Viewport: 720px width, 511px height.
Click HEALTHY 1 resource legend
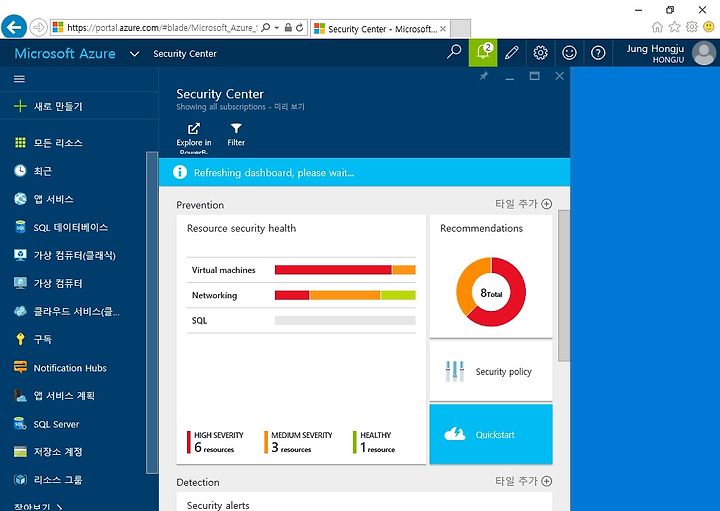point(374,442)
